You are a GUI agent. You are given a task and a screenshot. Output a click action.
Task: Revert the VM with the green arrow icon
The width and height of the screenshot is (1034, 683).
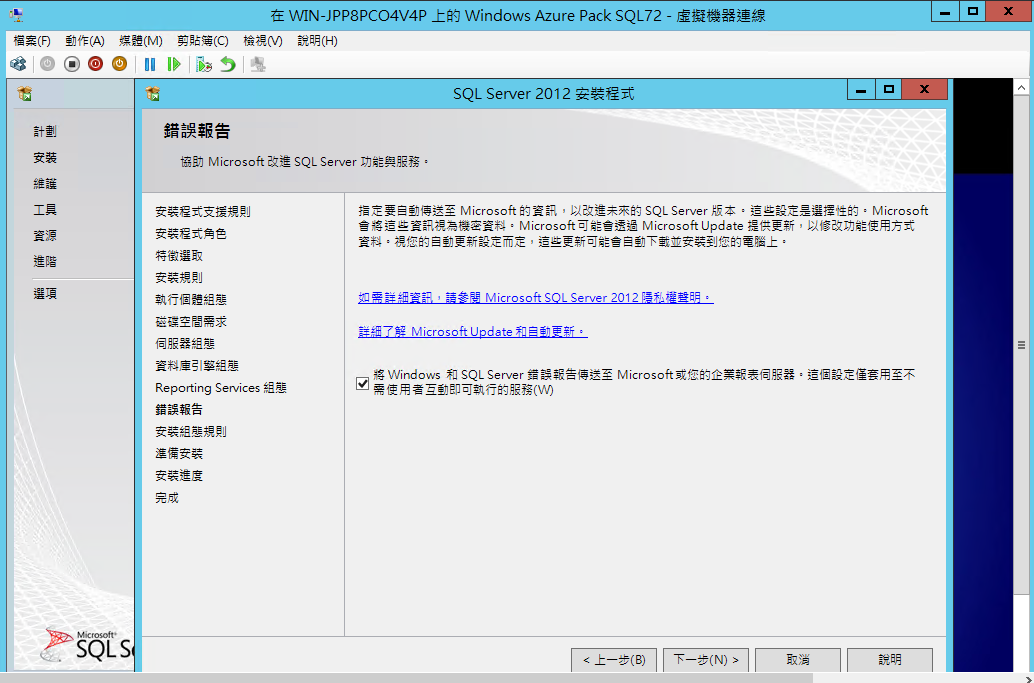[x=228, y=64]
